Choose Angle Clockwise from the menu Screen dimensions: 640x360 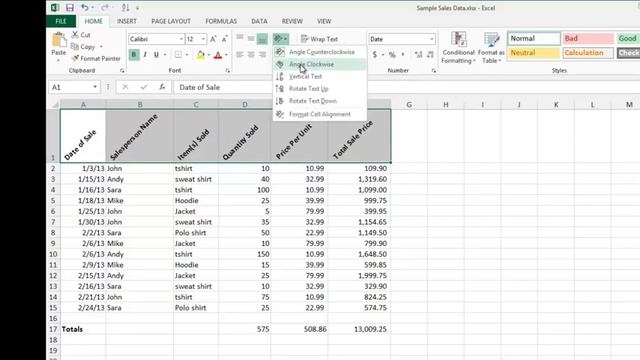pyautogui.click(x=320, y=64)
